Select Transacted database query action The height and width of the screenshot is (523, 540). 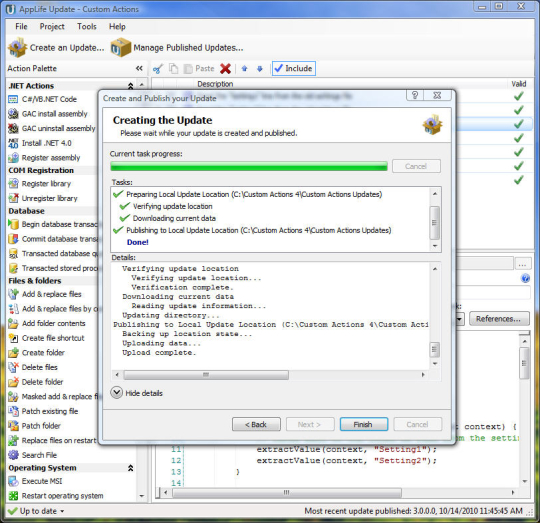(x=53, y=254)
